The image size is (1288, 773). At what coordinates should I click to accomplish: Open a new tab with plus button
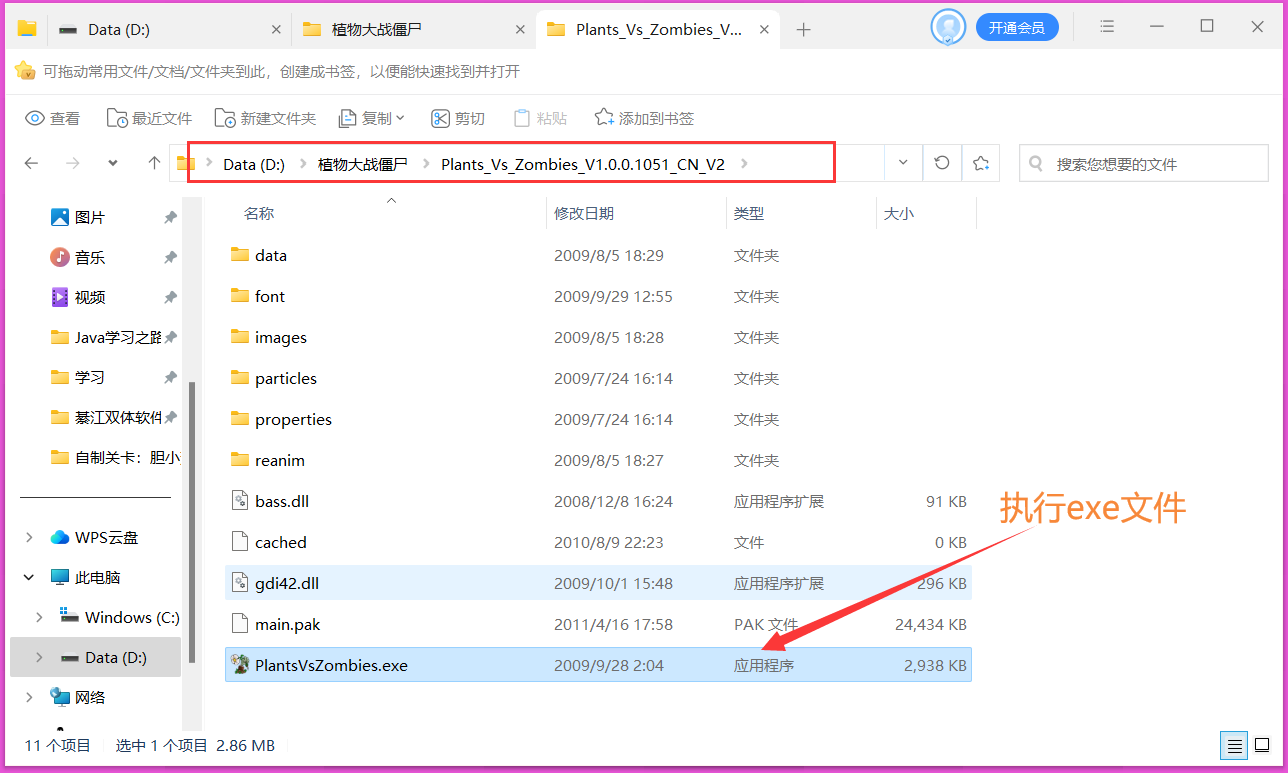[x=803, y=30]
